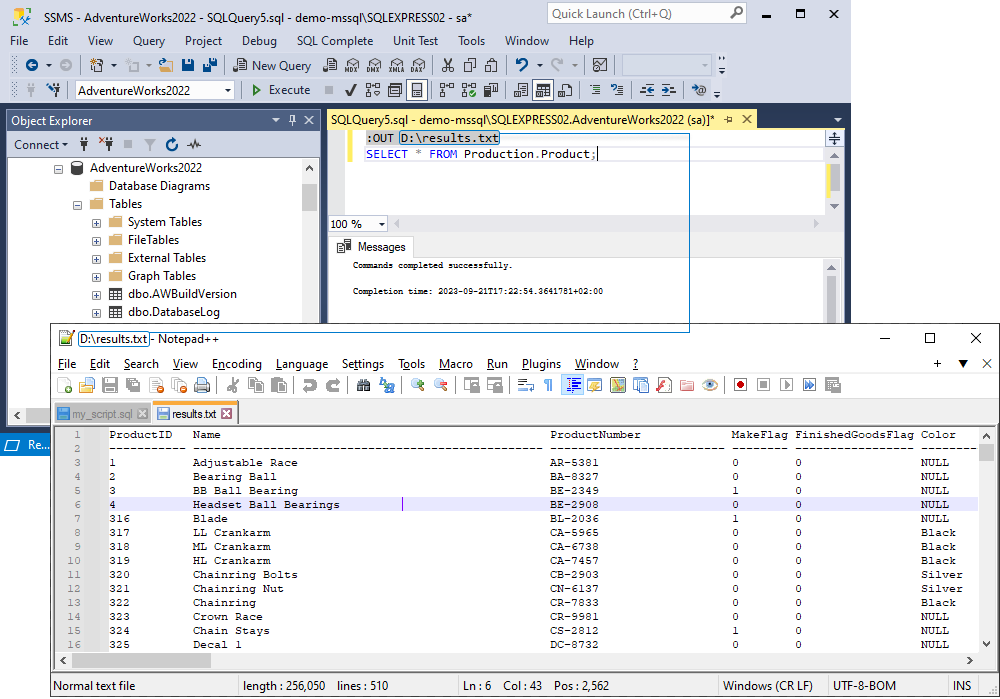Click the Save icon in SSMS toolbar
The image size is (1000, 699).
pos(188,65)
